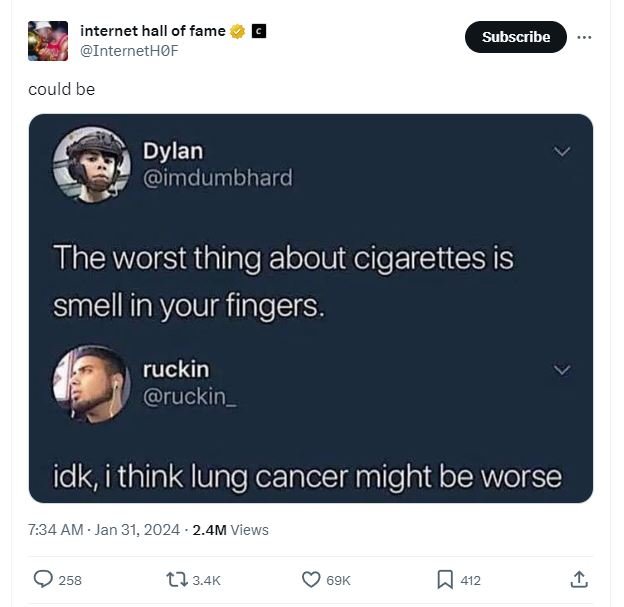Screen dimensions: 624x607
Task: Open internet hall of fame profile name
Action: pyautogui.click(x=153, y=31)
